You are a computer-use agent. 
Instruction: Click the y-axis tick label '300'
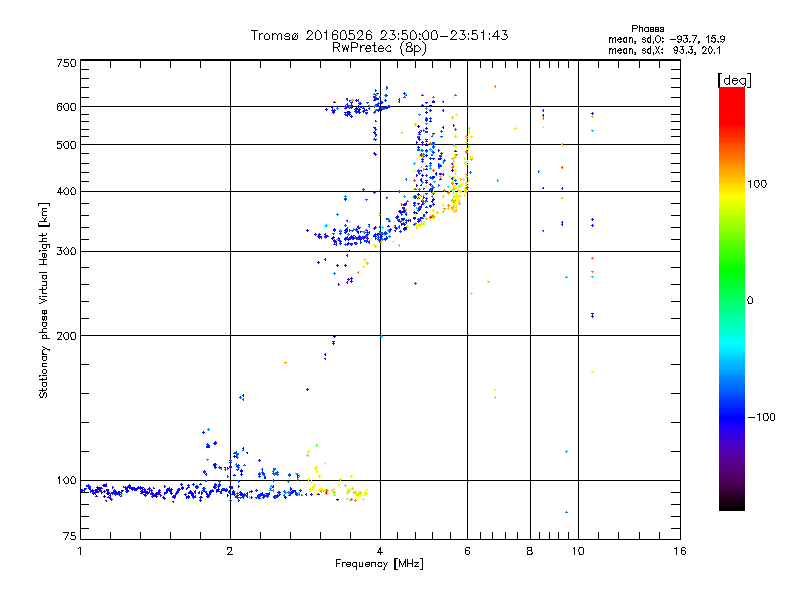coord(66,252)
